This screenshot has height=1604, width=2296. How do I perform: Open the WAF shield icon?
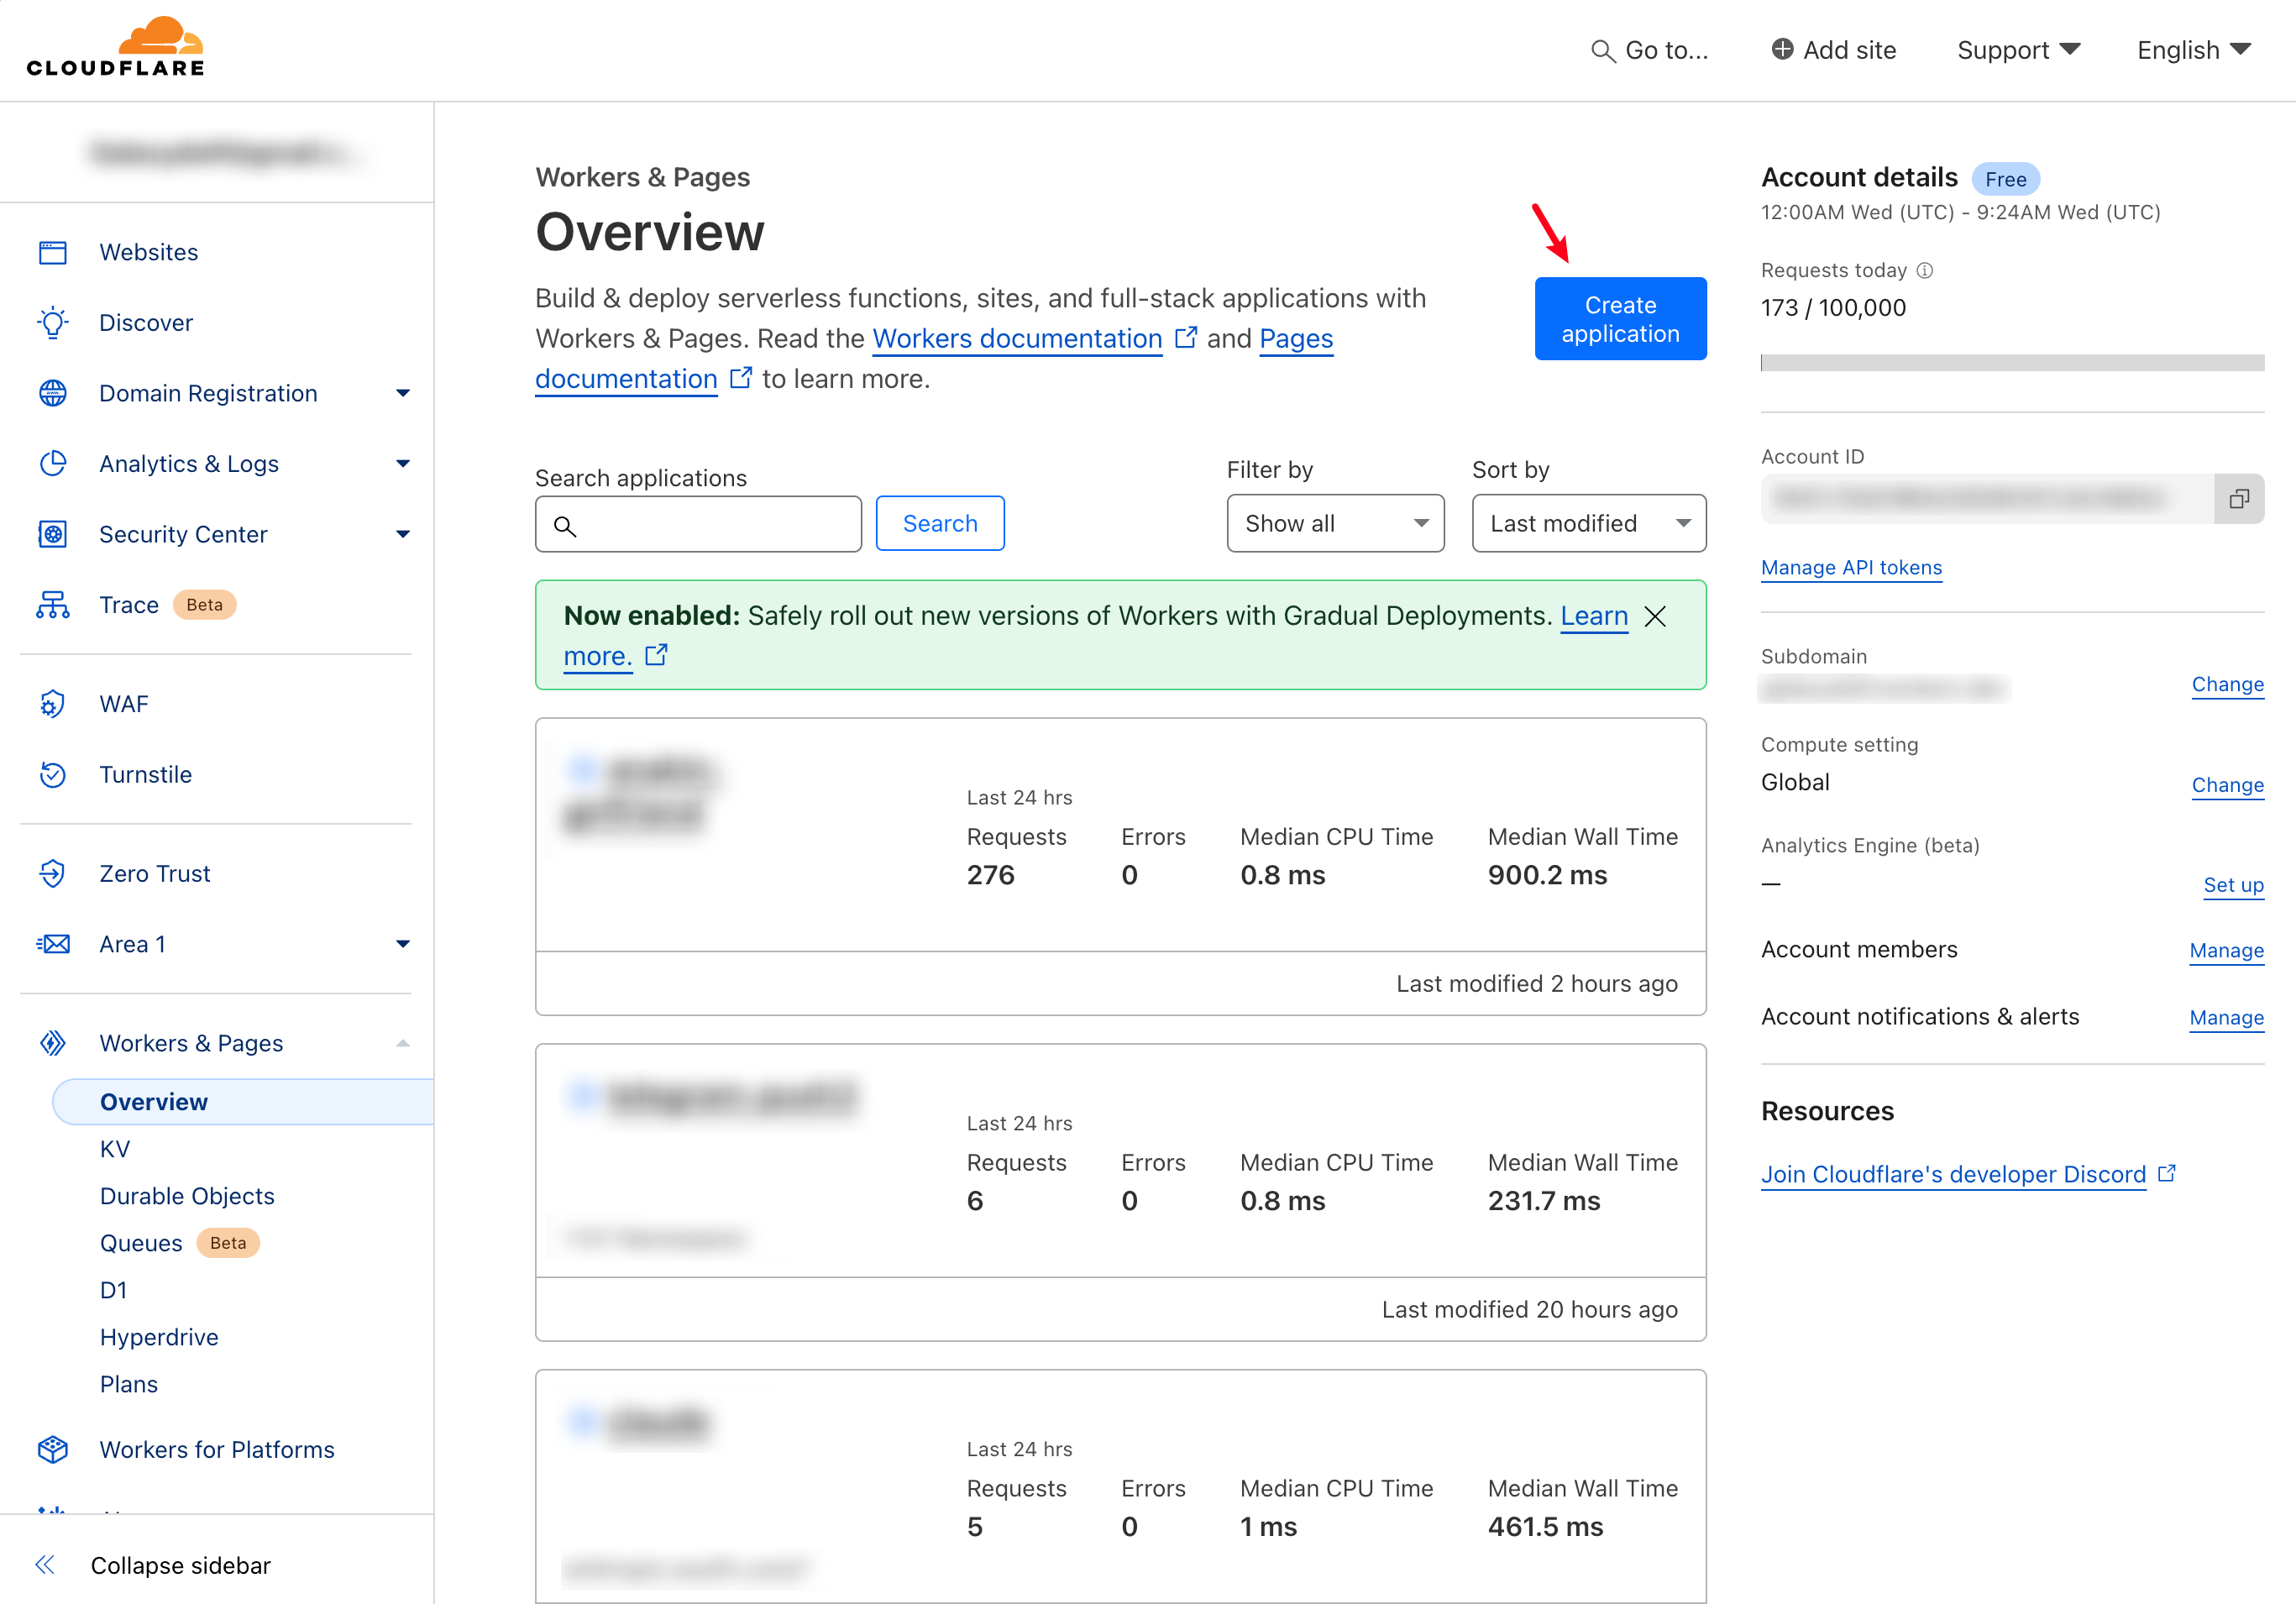pyautogui.click(x=53, y=704)
